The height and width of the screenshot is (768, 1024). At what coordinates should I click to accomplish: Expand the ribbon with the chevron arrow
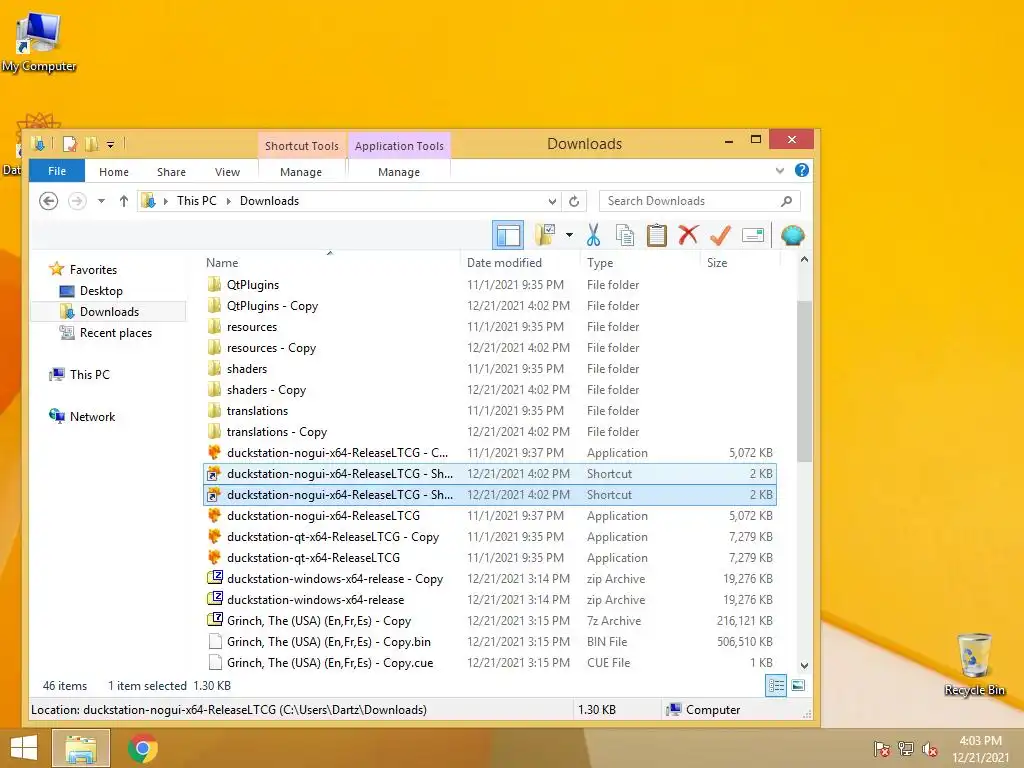(x=780, y=171)
